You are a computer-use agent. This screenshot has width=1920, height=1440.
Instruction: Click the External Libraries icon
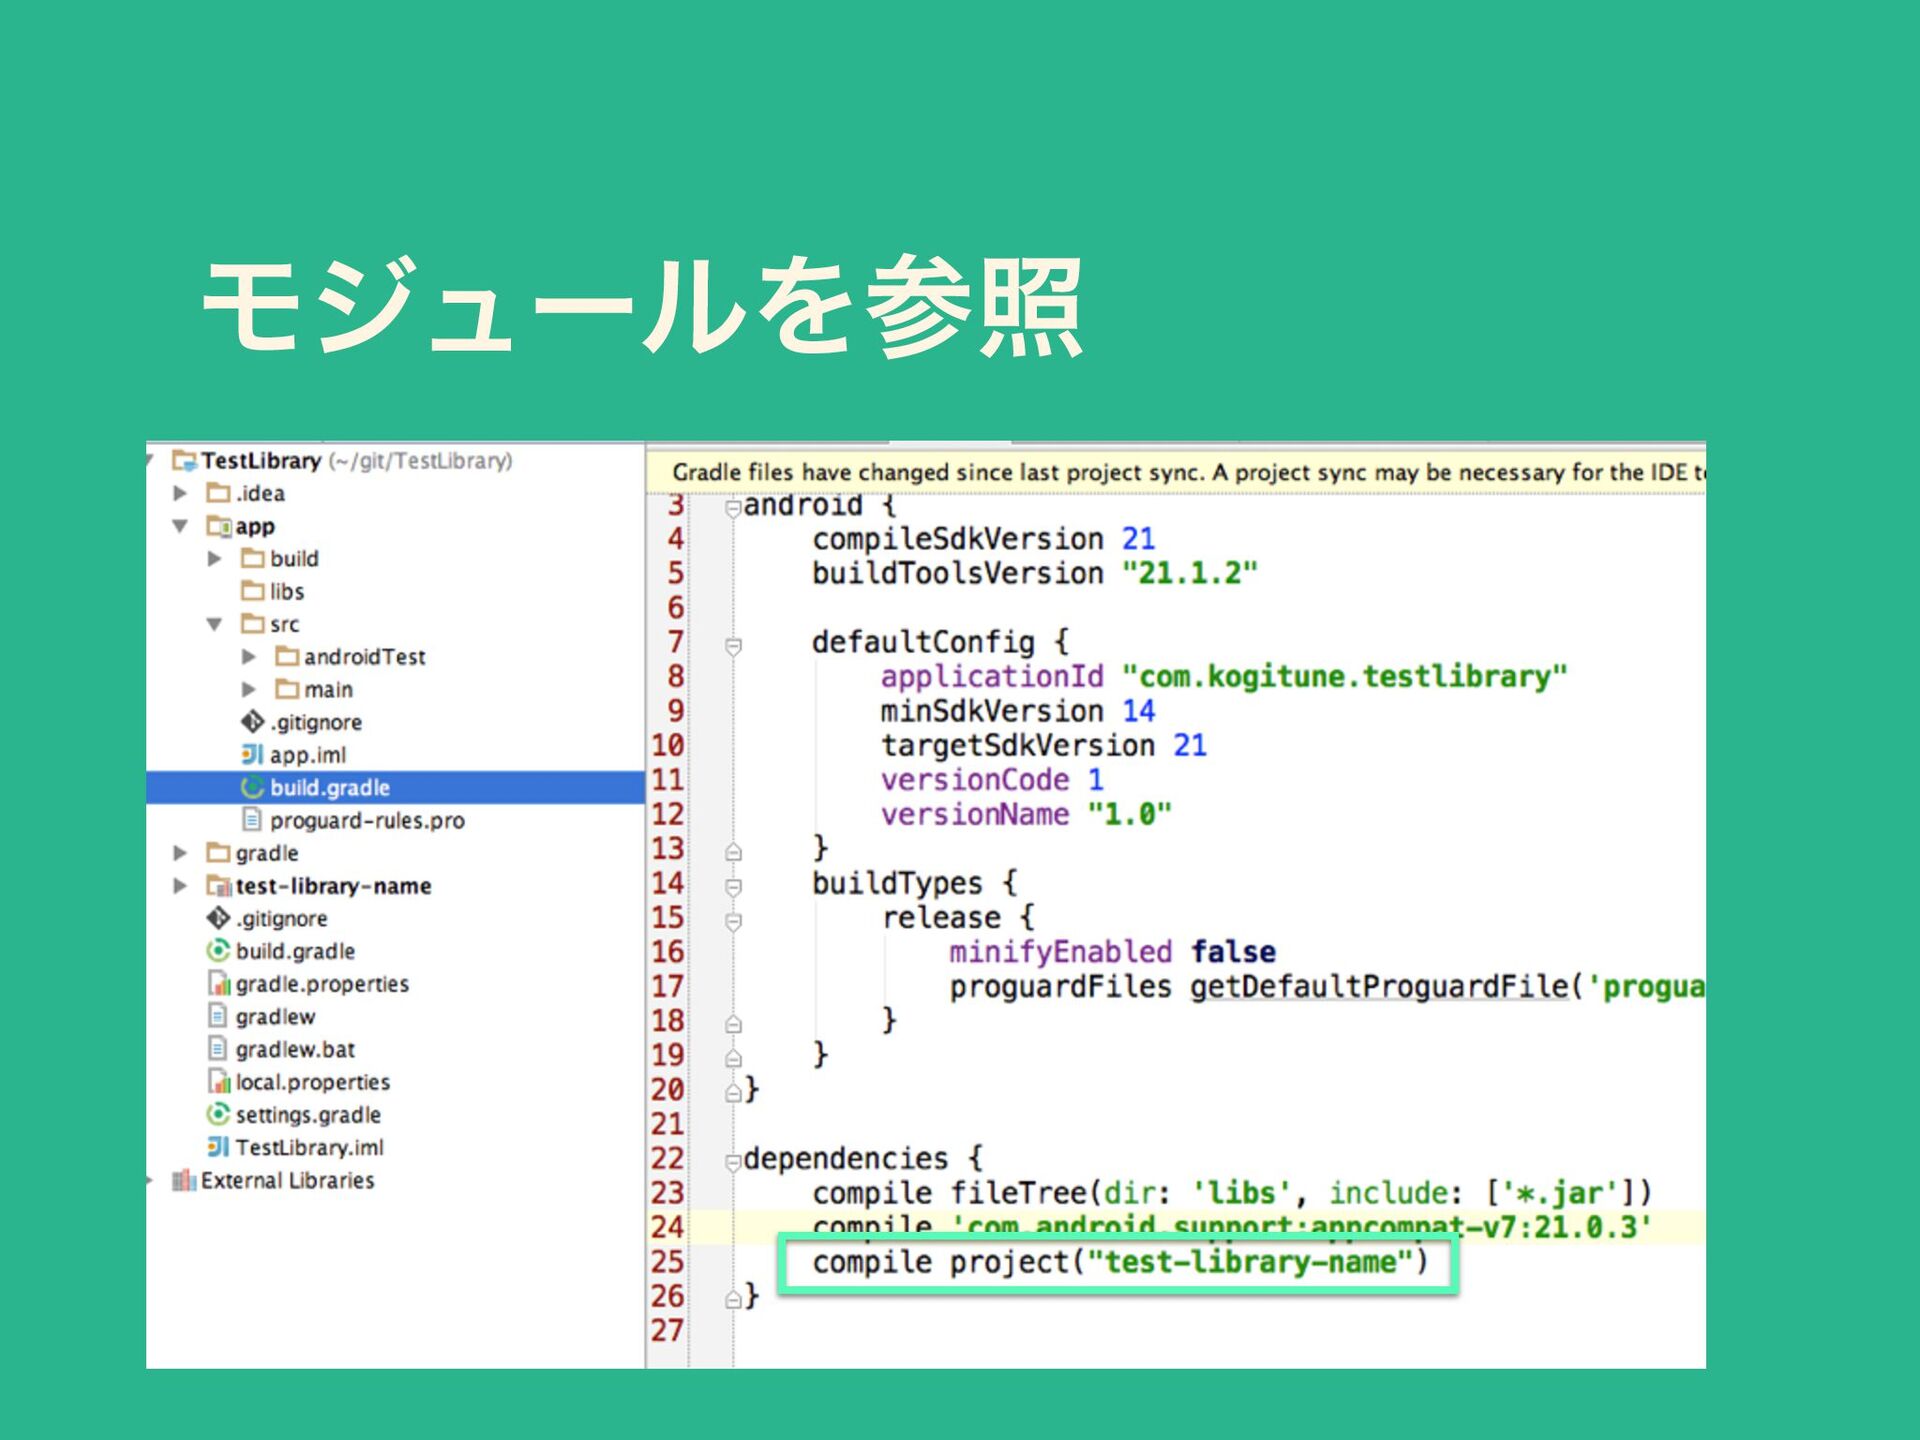[184, 1180]
